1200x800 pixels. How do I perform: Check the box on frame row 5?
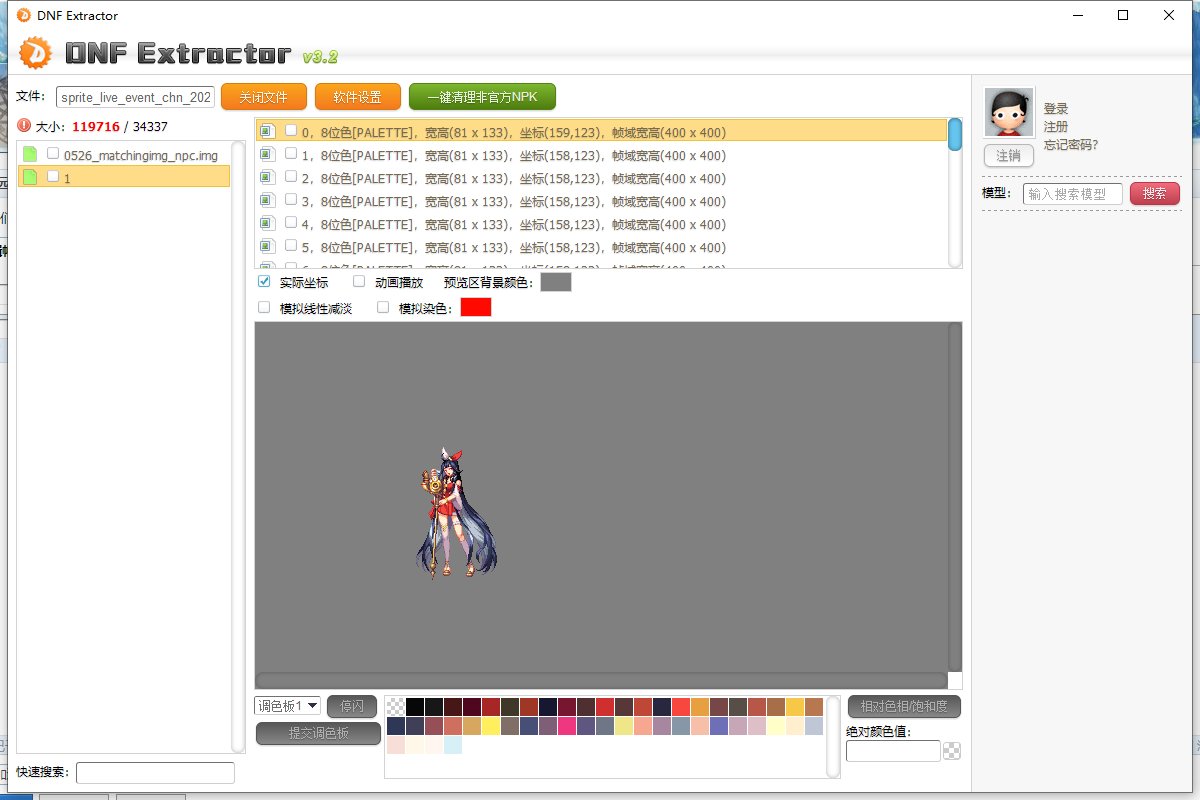point(291,246)
